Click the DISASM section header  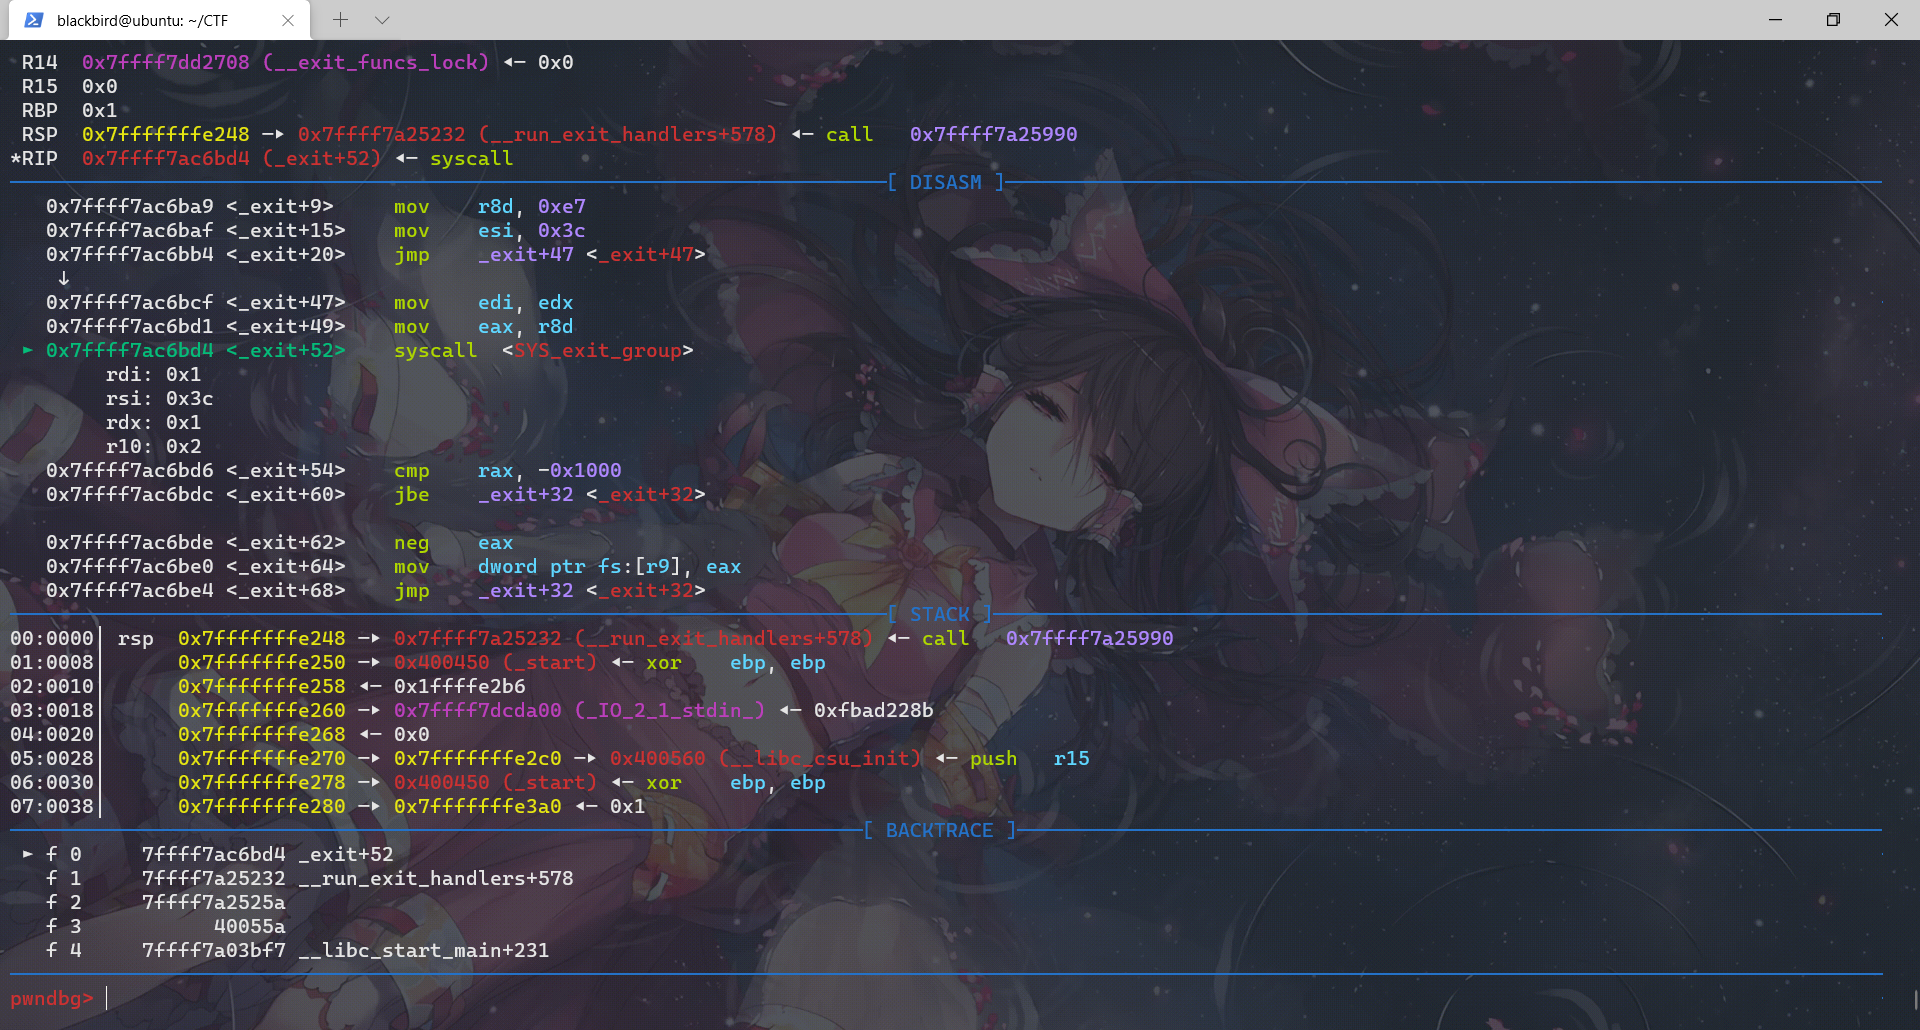coord(945,182)
